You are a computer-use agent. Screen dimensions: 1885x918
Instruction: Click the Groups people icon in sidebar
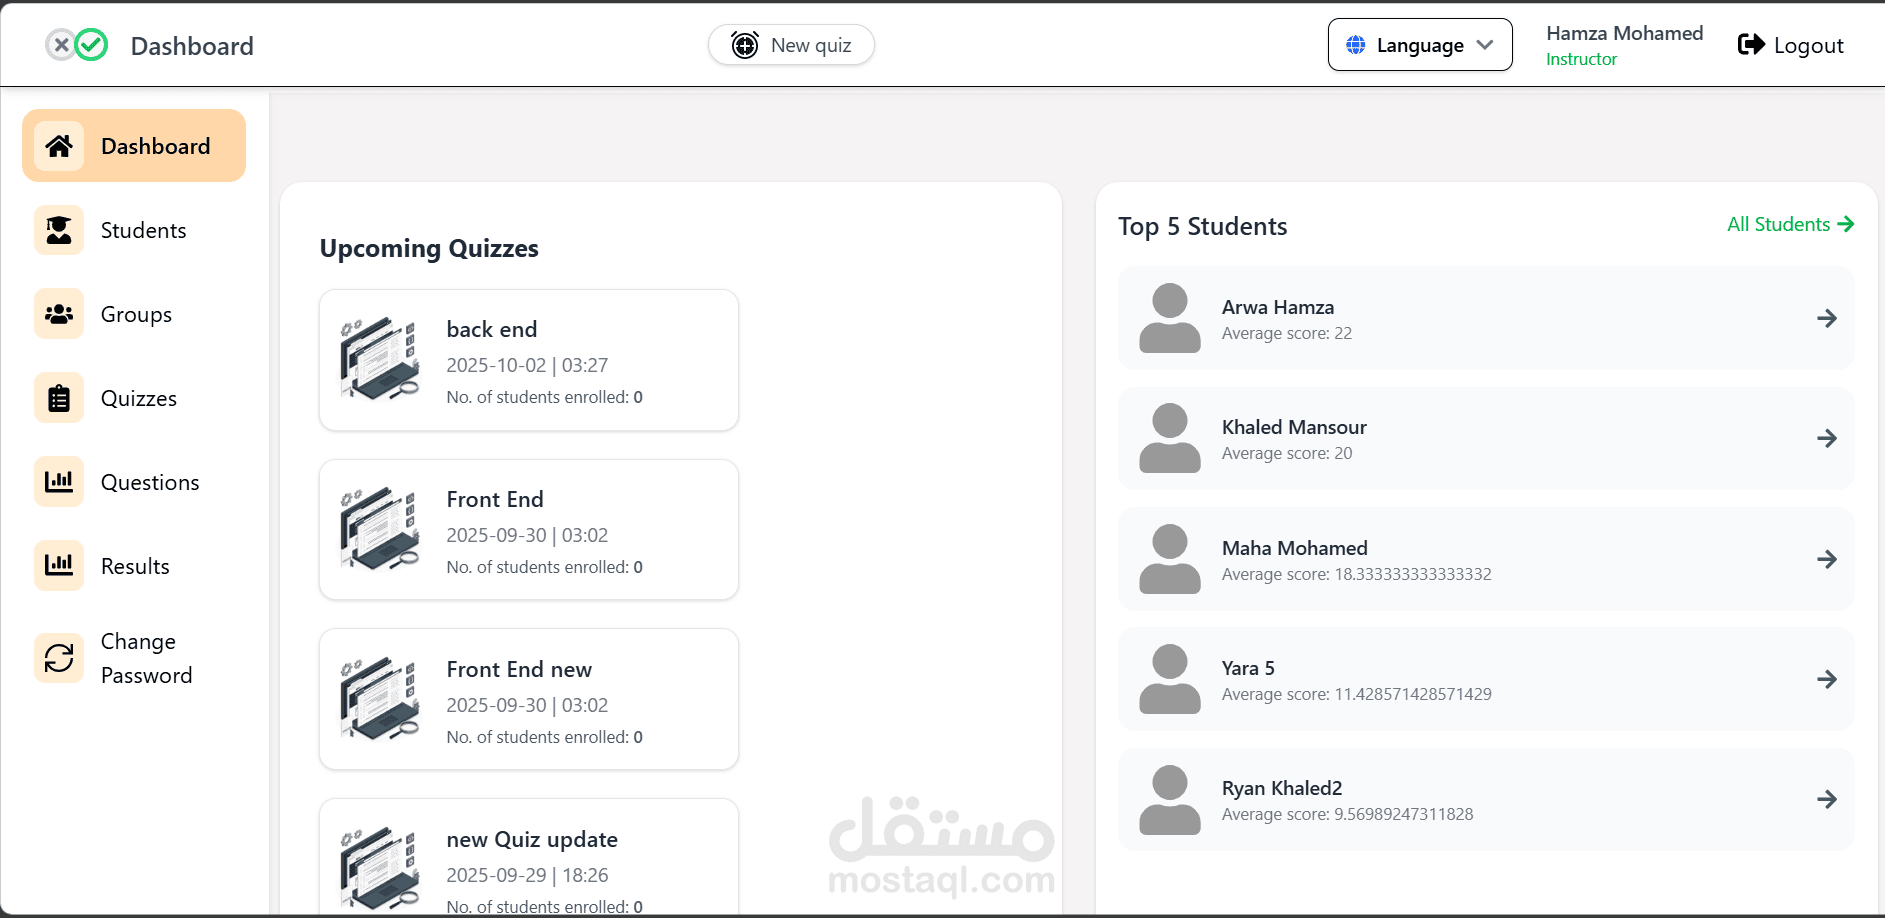click(59, 314)
